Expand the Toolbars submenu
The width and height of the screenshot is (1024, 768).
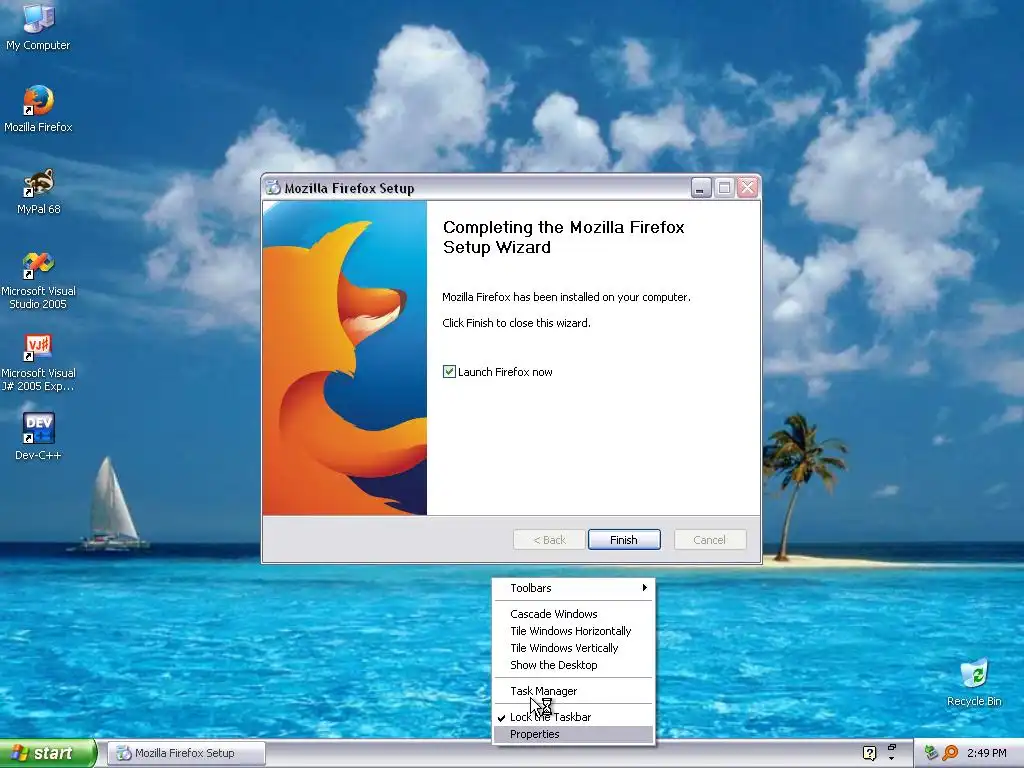point(573,588)
